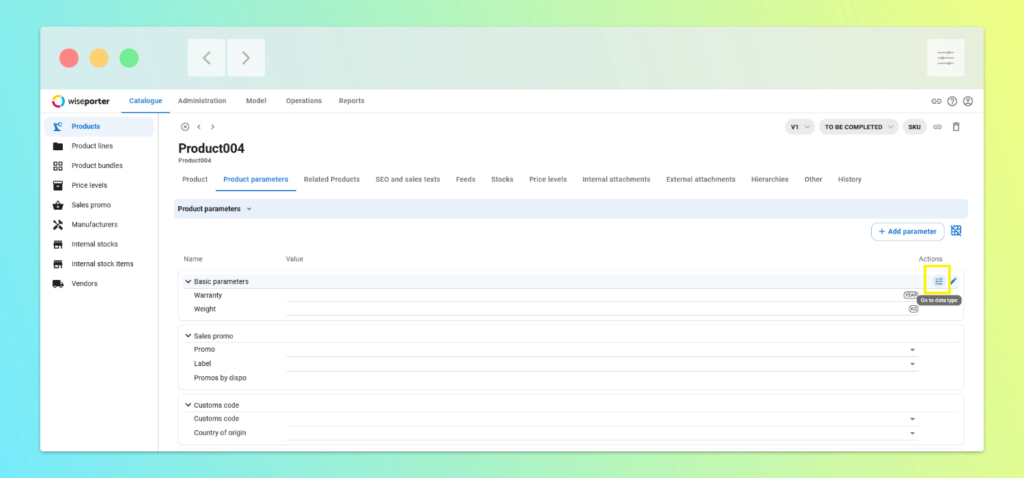The width and height of the screenshot is (1024, 478).
Task: Click the Products sidebar icon
Action: coord(57,127)
